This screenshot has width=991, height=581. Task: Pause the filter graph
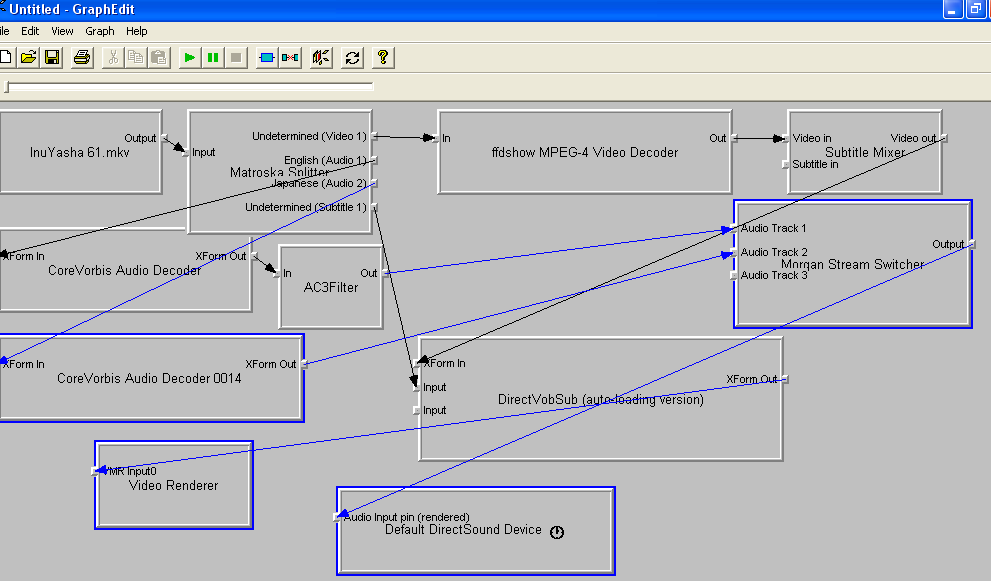click(213, 58)
